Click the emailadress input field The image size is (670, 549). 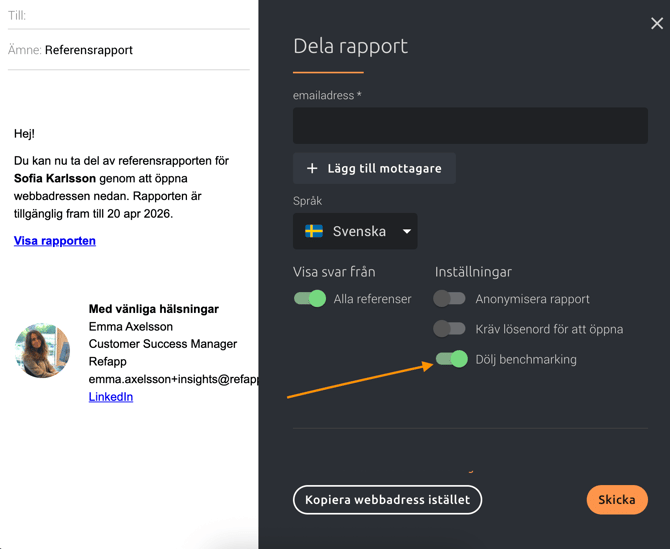click(x=470, y=126)
